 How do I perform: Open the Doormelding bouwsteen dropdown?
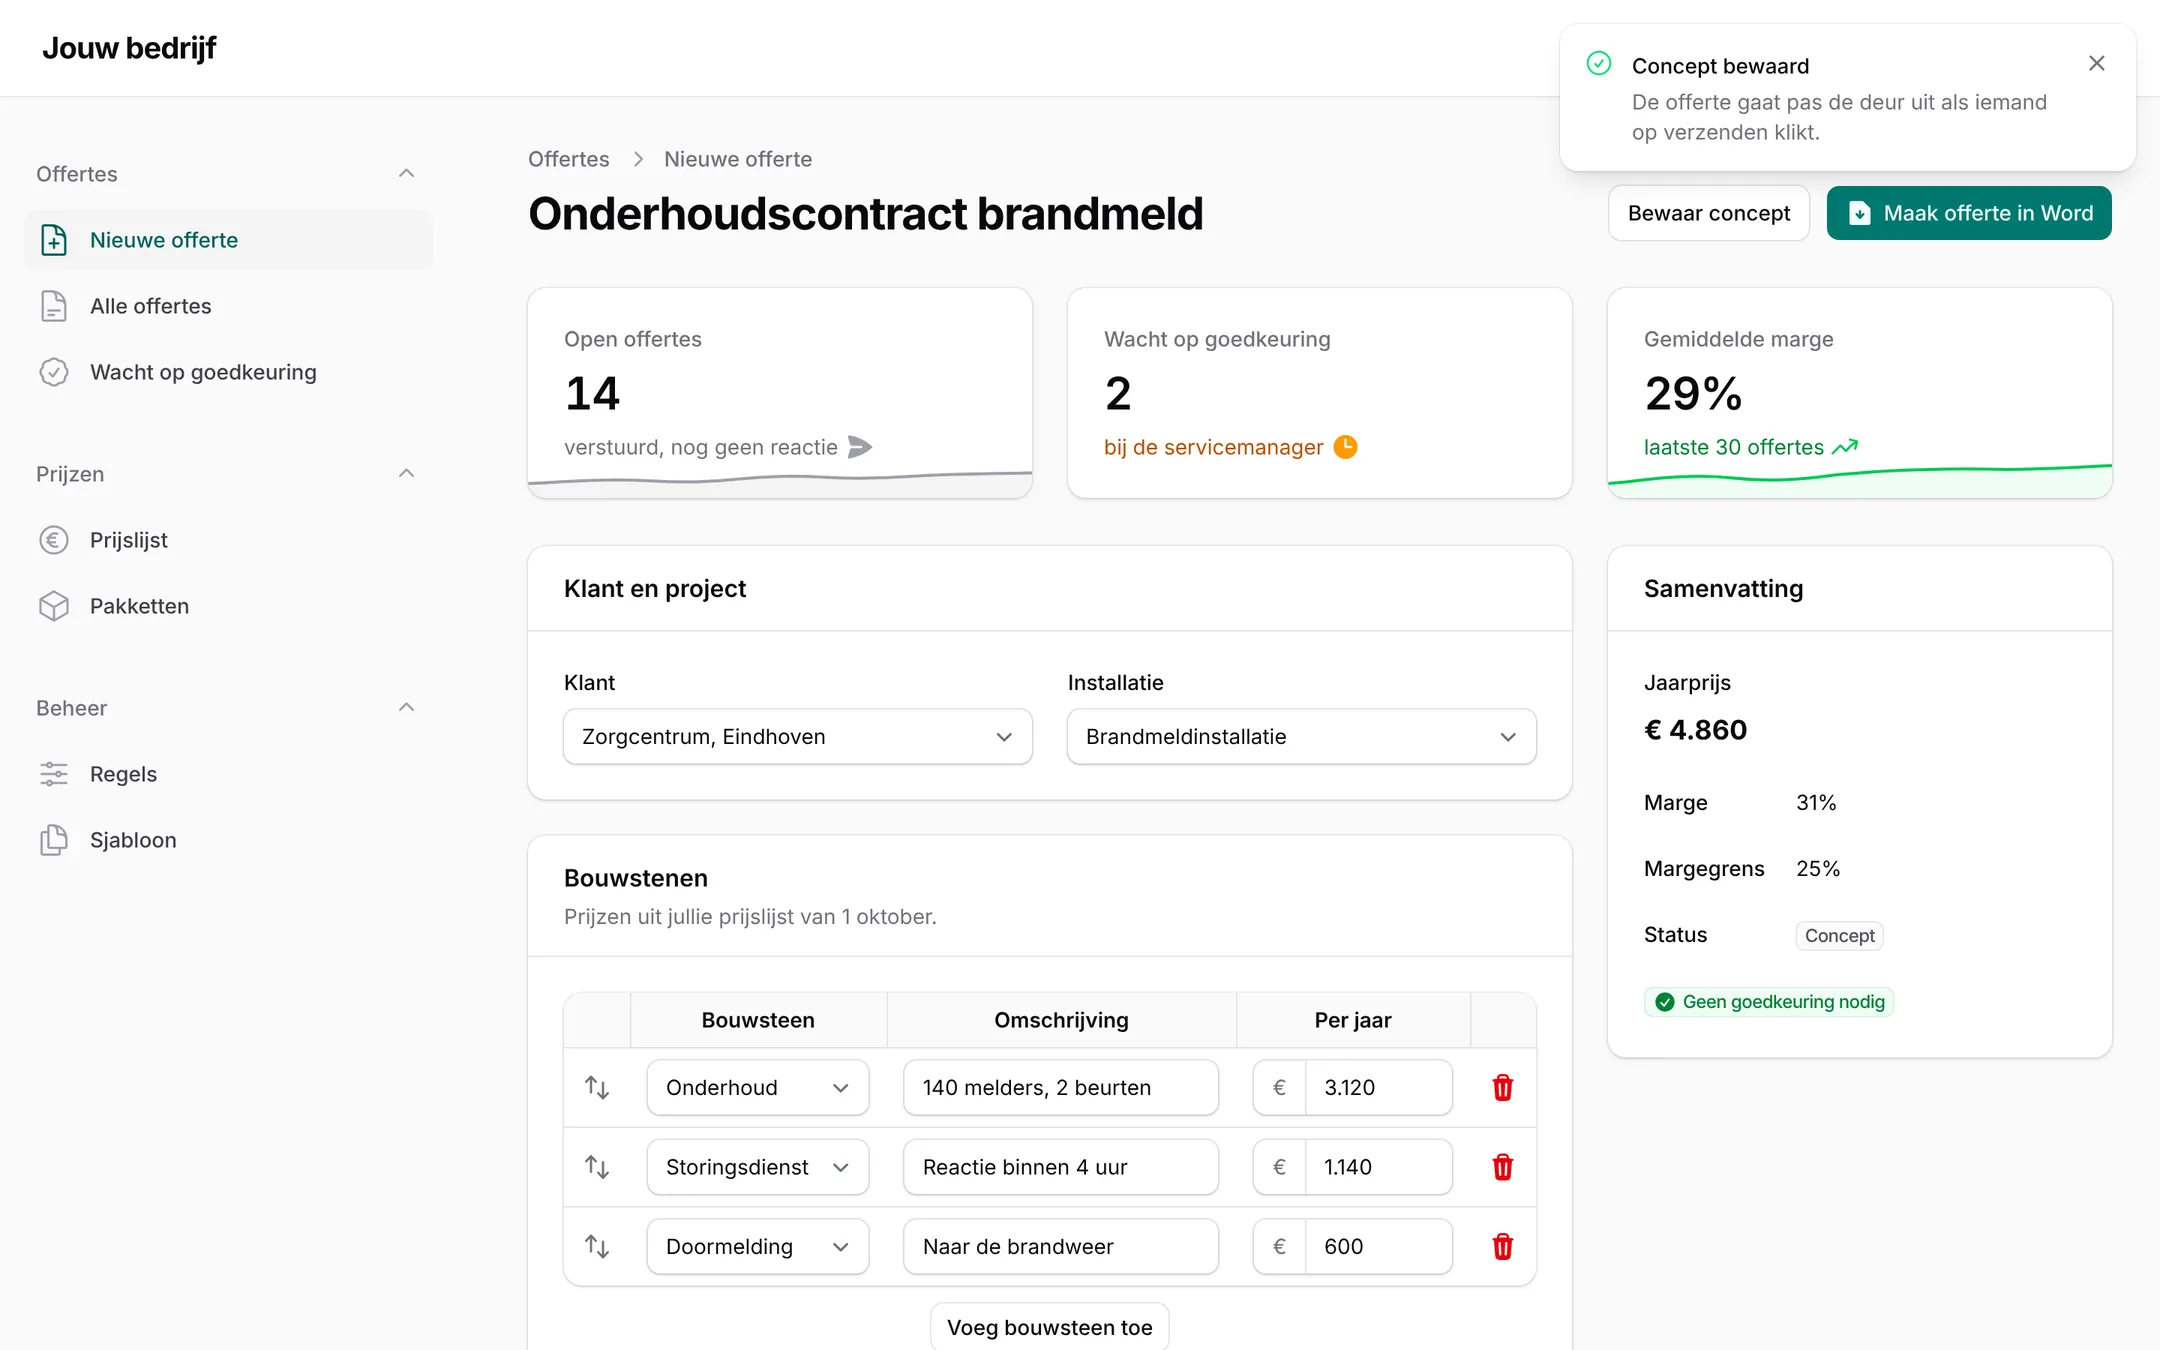tap(758, 1246)
